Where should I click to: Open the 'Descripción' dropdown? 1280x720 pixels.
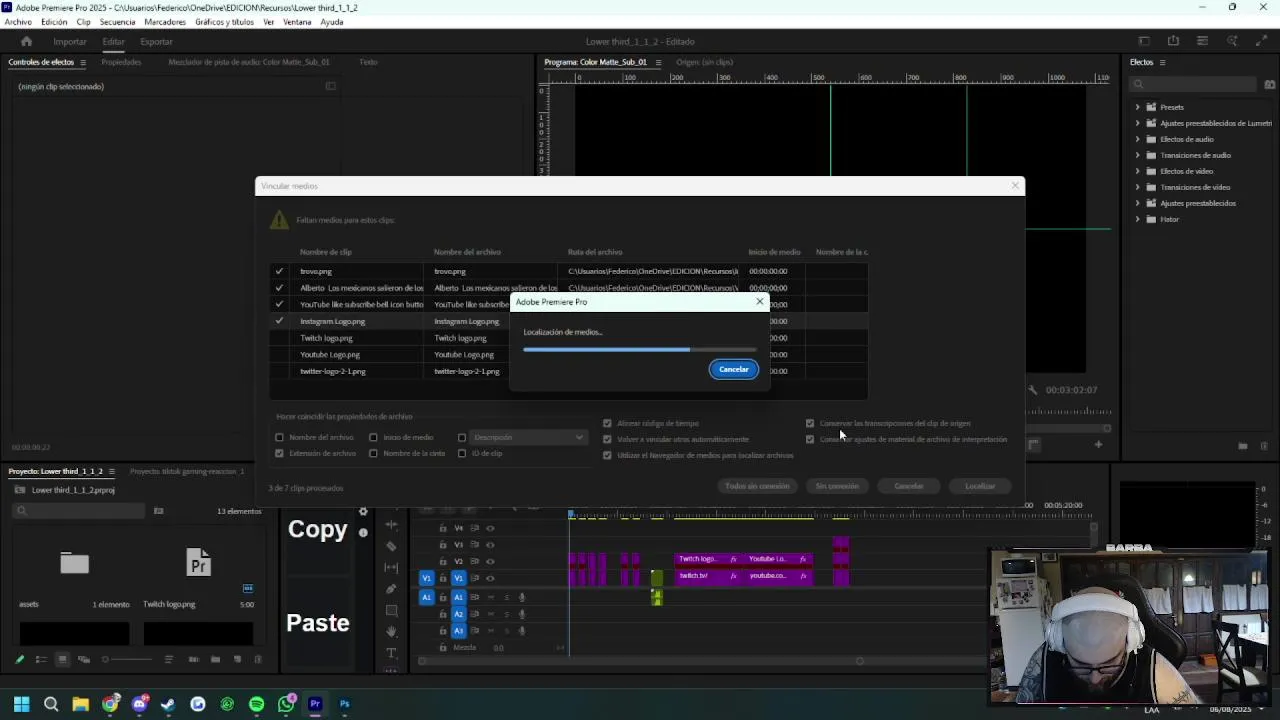pyautogui.click(x=528, y=437)
